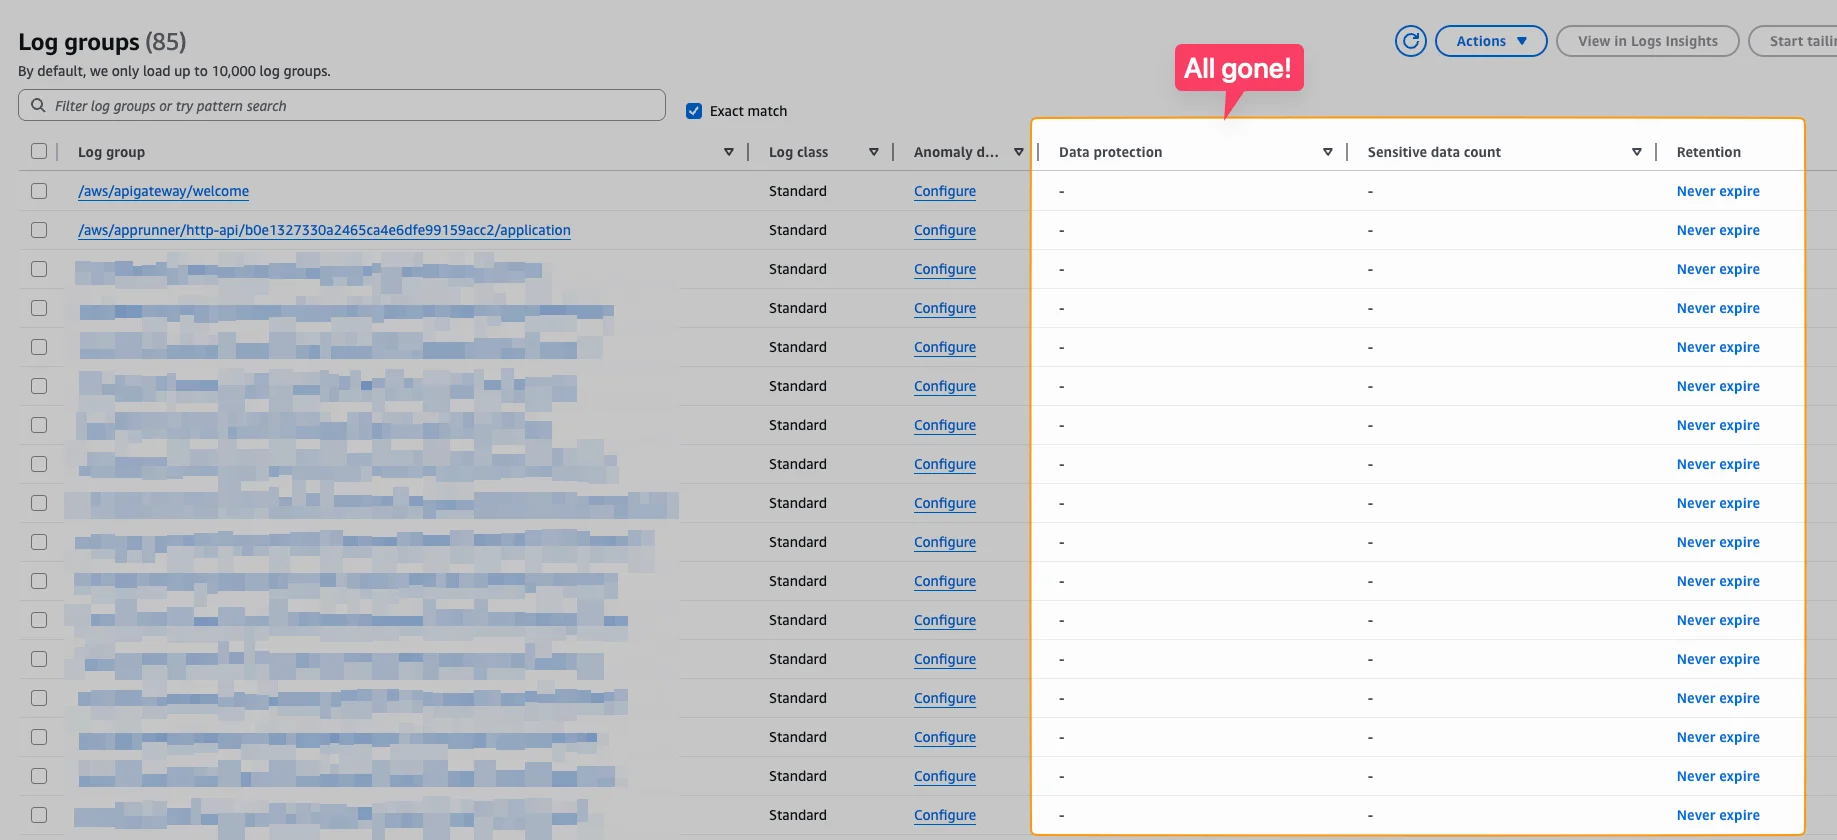This screenshot has height=840, width=1837.
Task: Click View in Logs Insights button
Action: [1647, 41]
